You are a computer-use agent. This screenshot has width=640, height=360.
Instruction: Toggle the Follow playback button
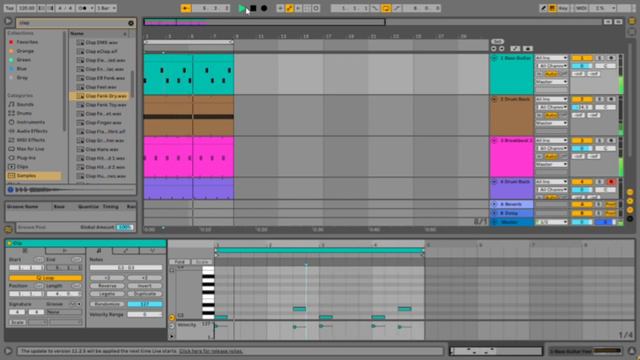point(186,8)
